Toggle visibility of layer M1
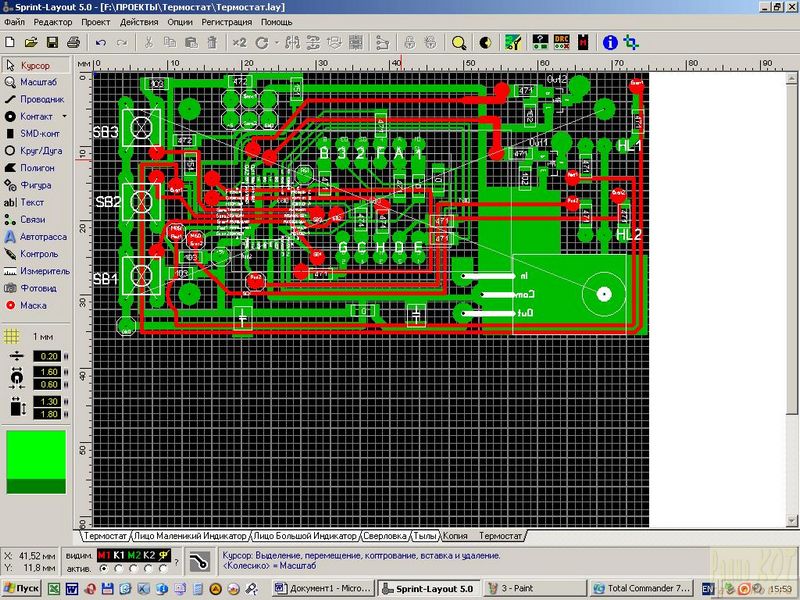800x600 pixels. (104, 556)
